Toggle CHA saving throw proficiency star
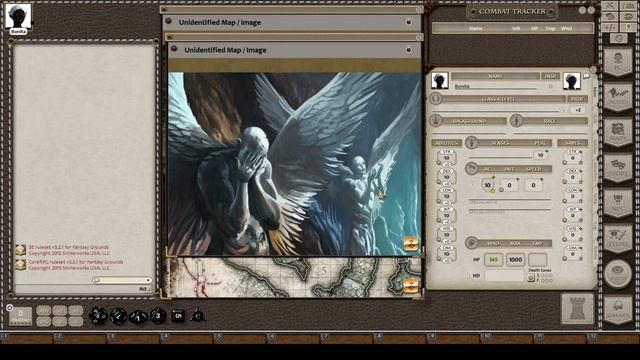This screenshot has height=360, width=640. [581, 258]
